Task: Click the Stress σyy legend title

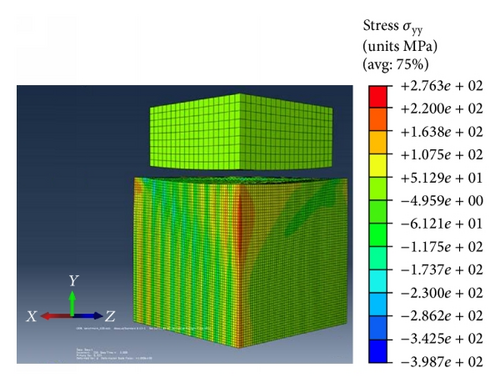Action: [x=393, y=26]
